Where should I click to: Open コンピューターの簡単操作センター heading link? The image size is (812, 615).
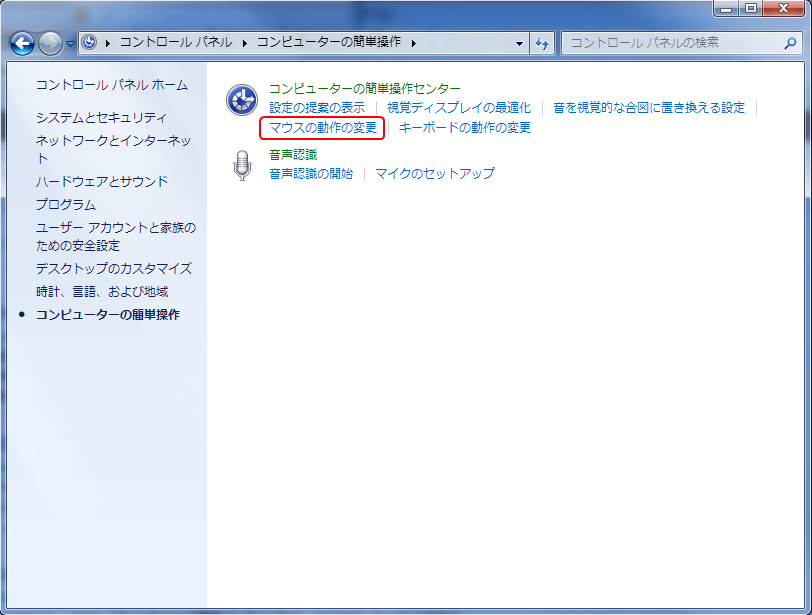[x=365, y=89]
